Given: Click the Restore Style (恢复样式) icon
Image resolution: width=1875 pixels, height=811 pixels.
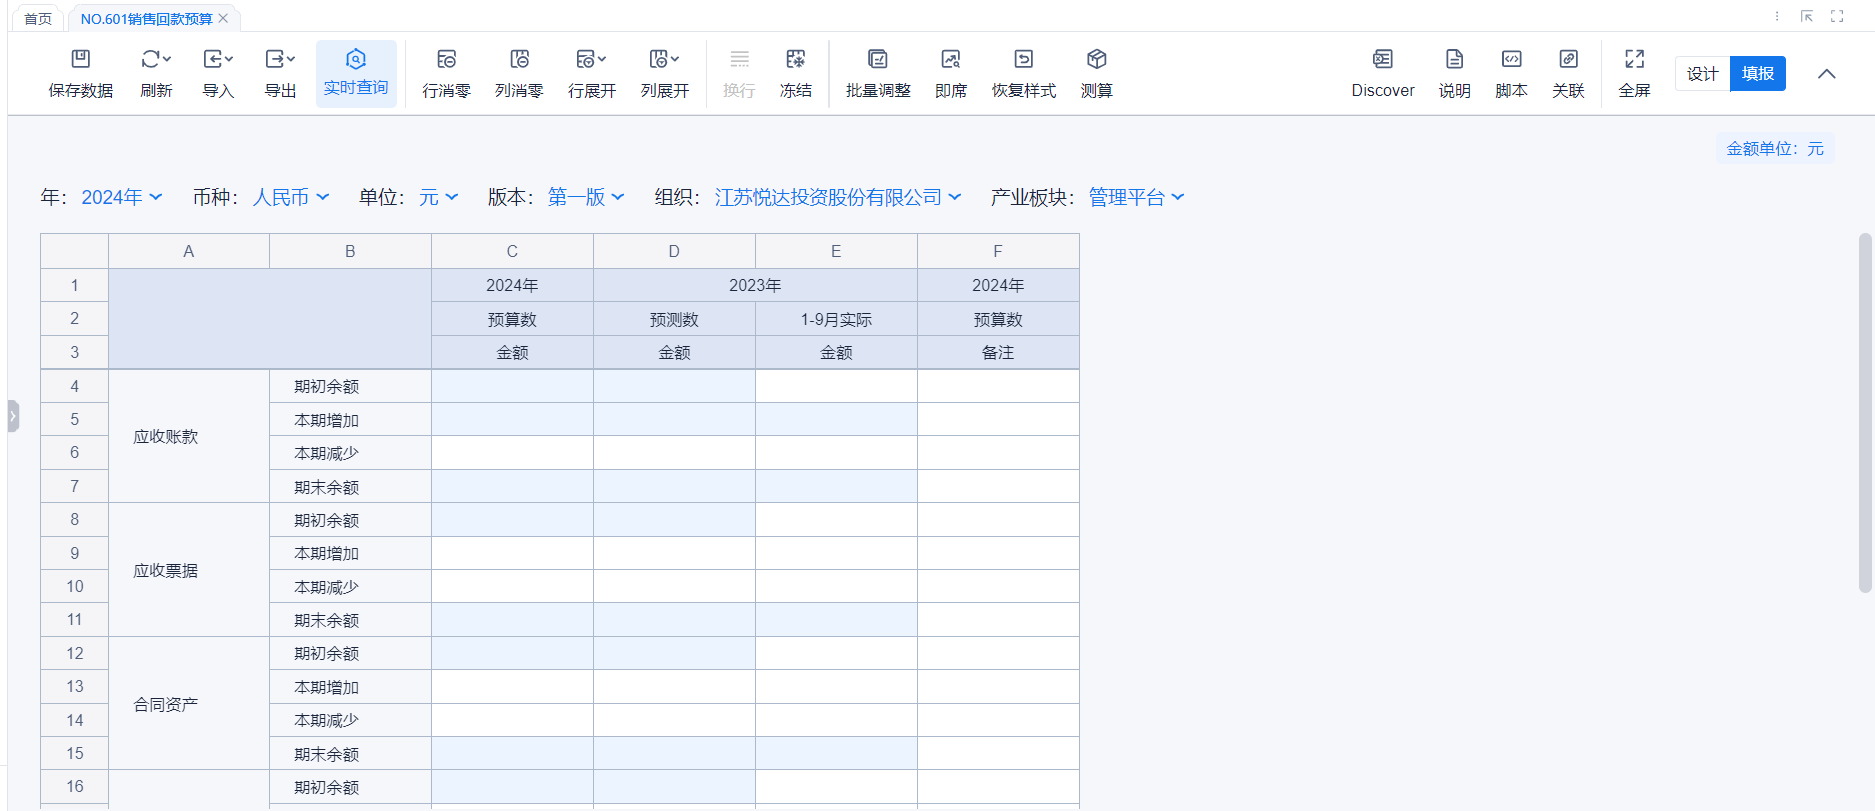Looking at the screenshot, I should (1023, 60).
